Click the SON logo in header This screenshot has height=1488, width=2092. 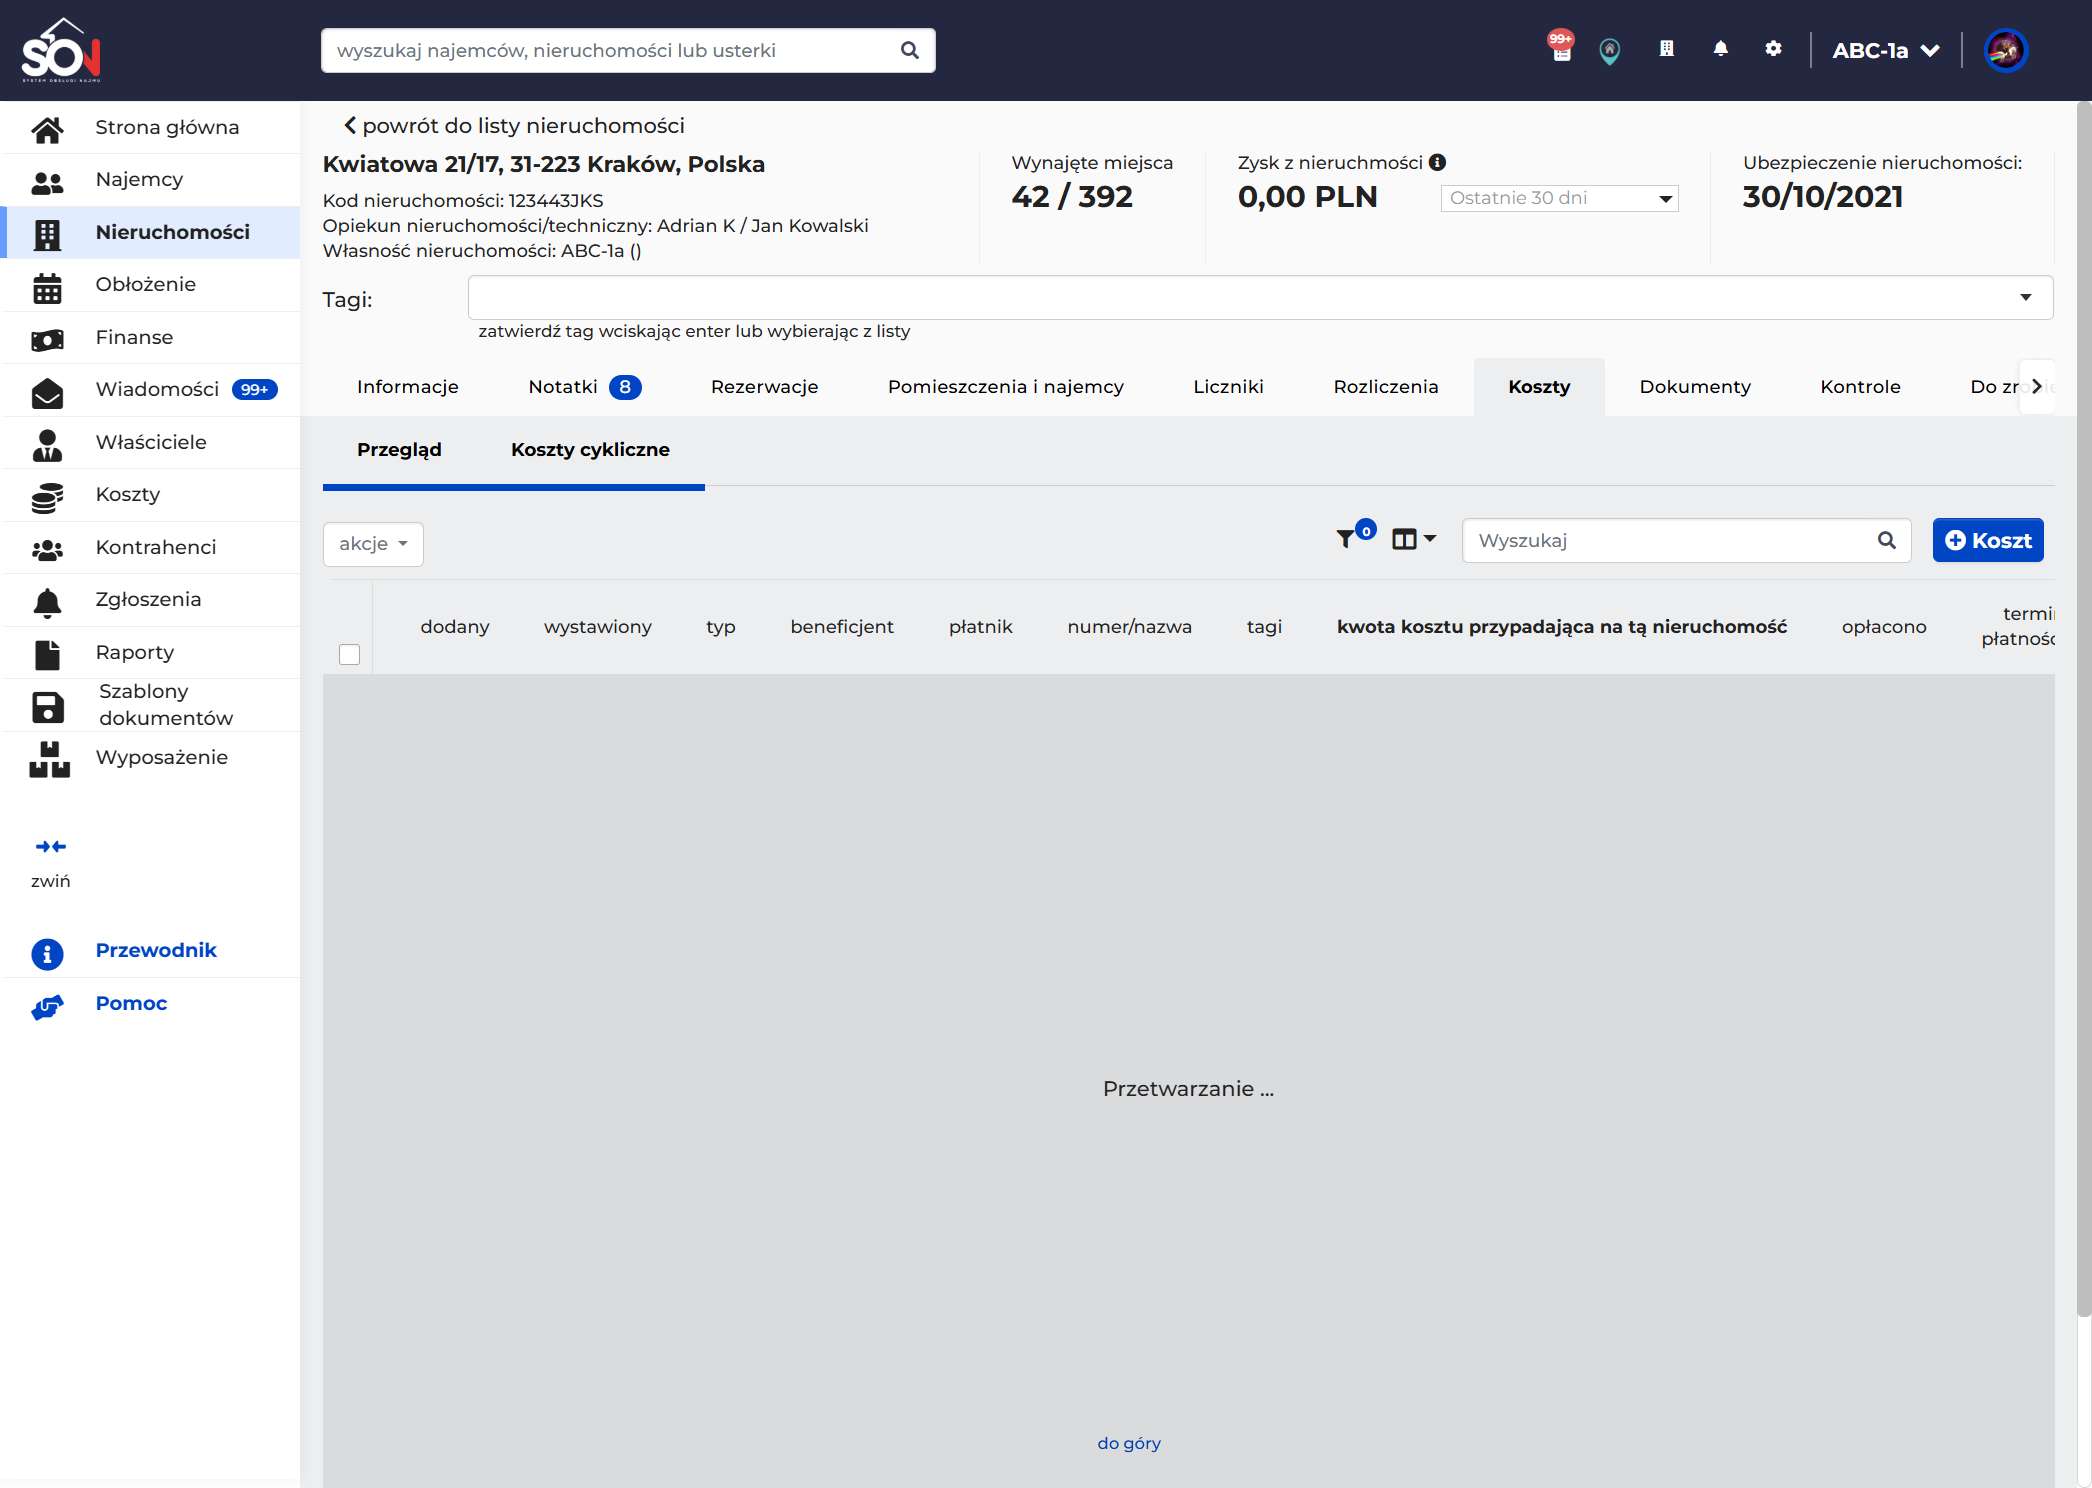tap(61, 50)
